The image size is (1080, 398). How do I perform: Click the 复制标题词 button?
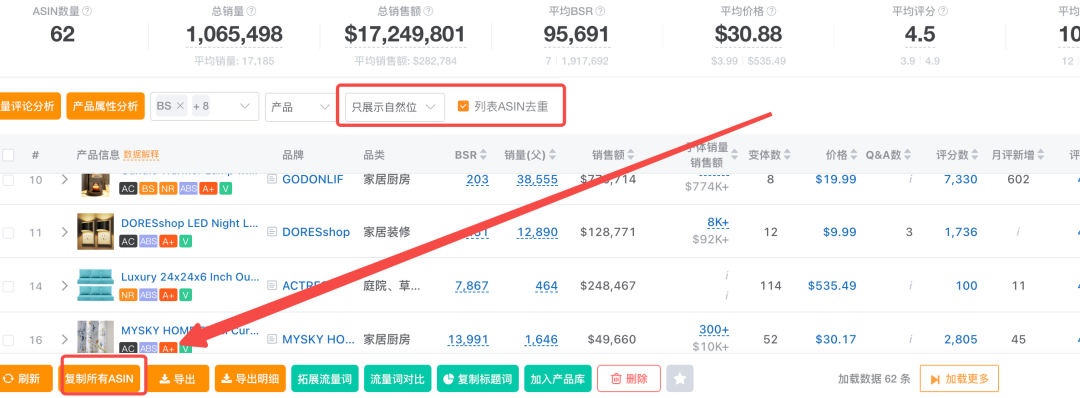click(477, 379)
